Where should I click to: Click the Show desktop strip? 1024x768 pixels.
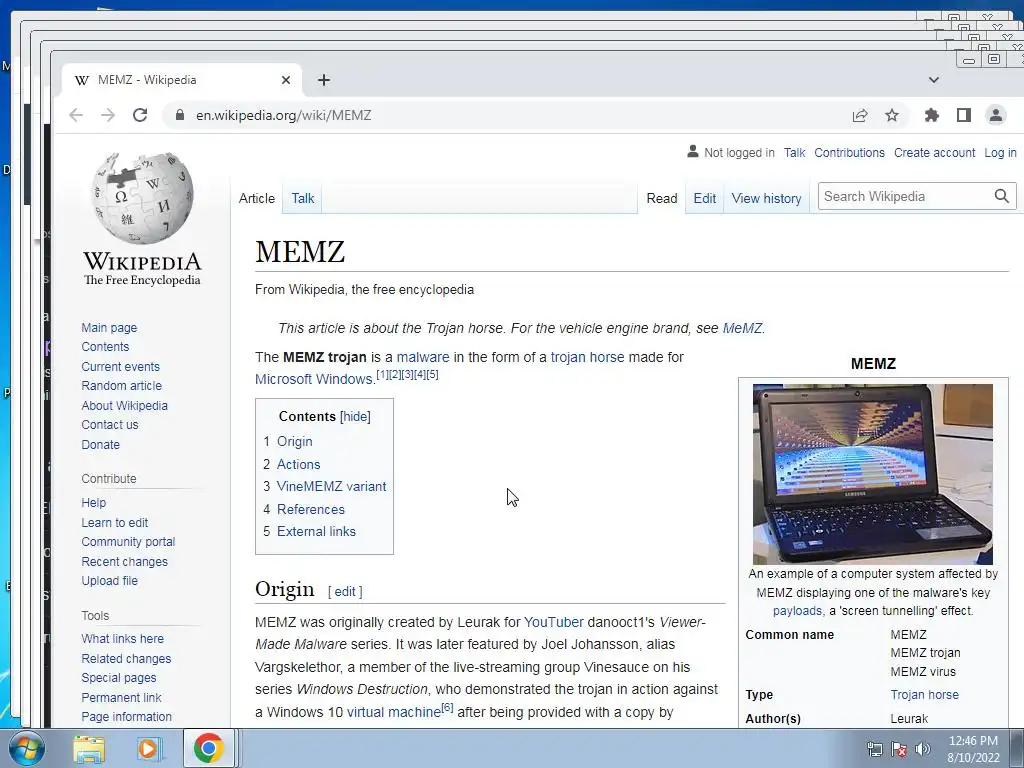pos(1017,749)
